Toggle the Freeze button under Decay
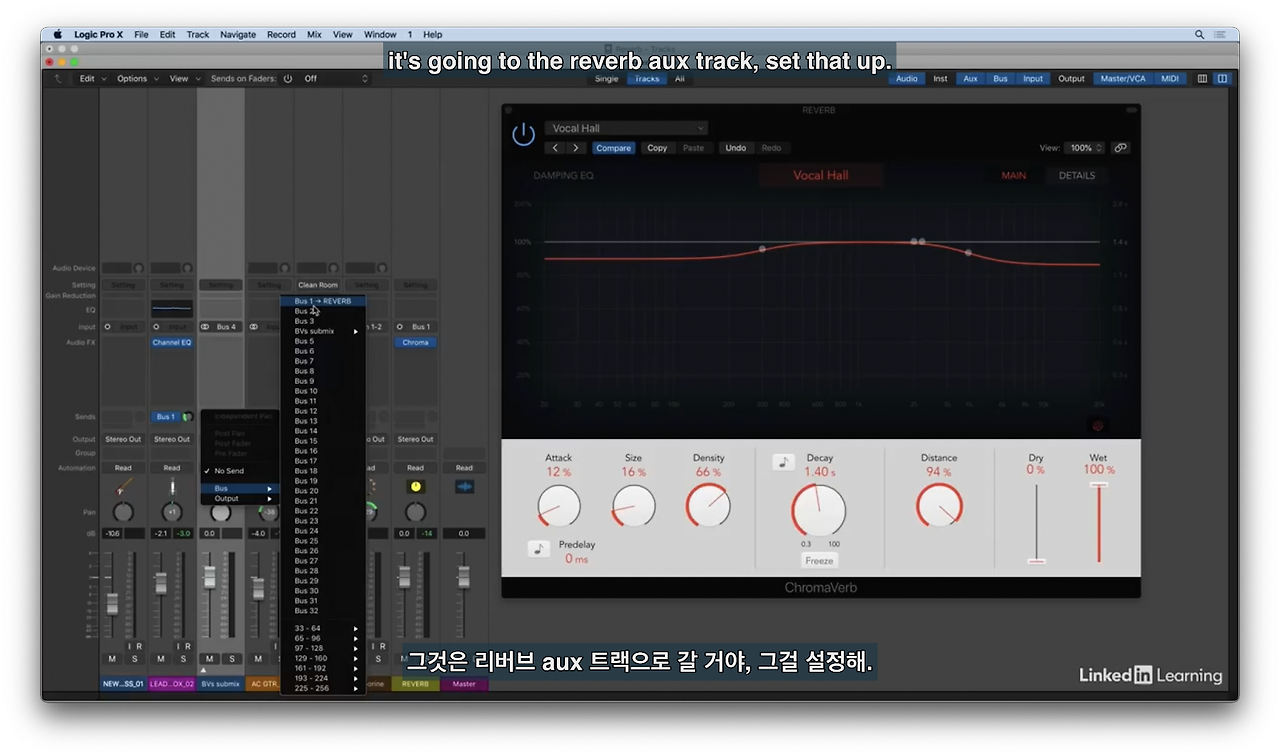Image resolution: width=1280 pixels, height=756 pixels. [819, 561]
